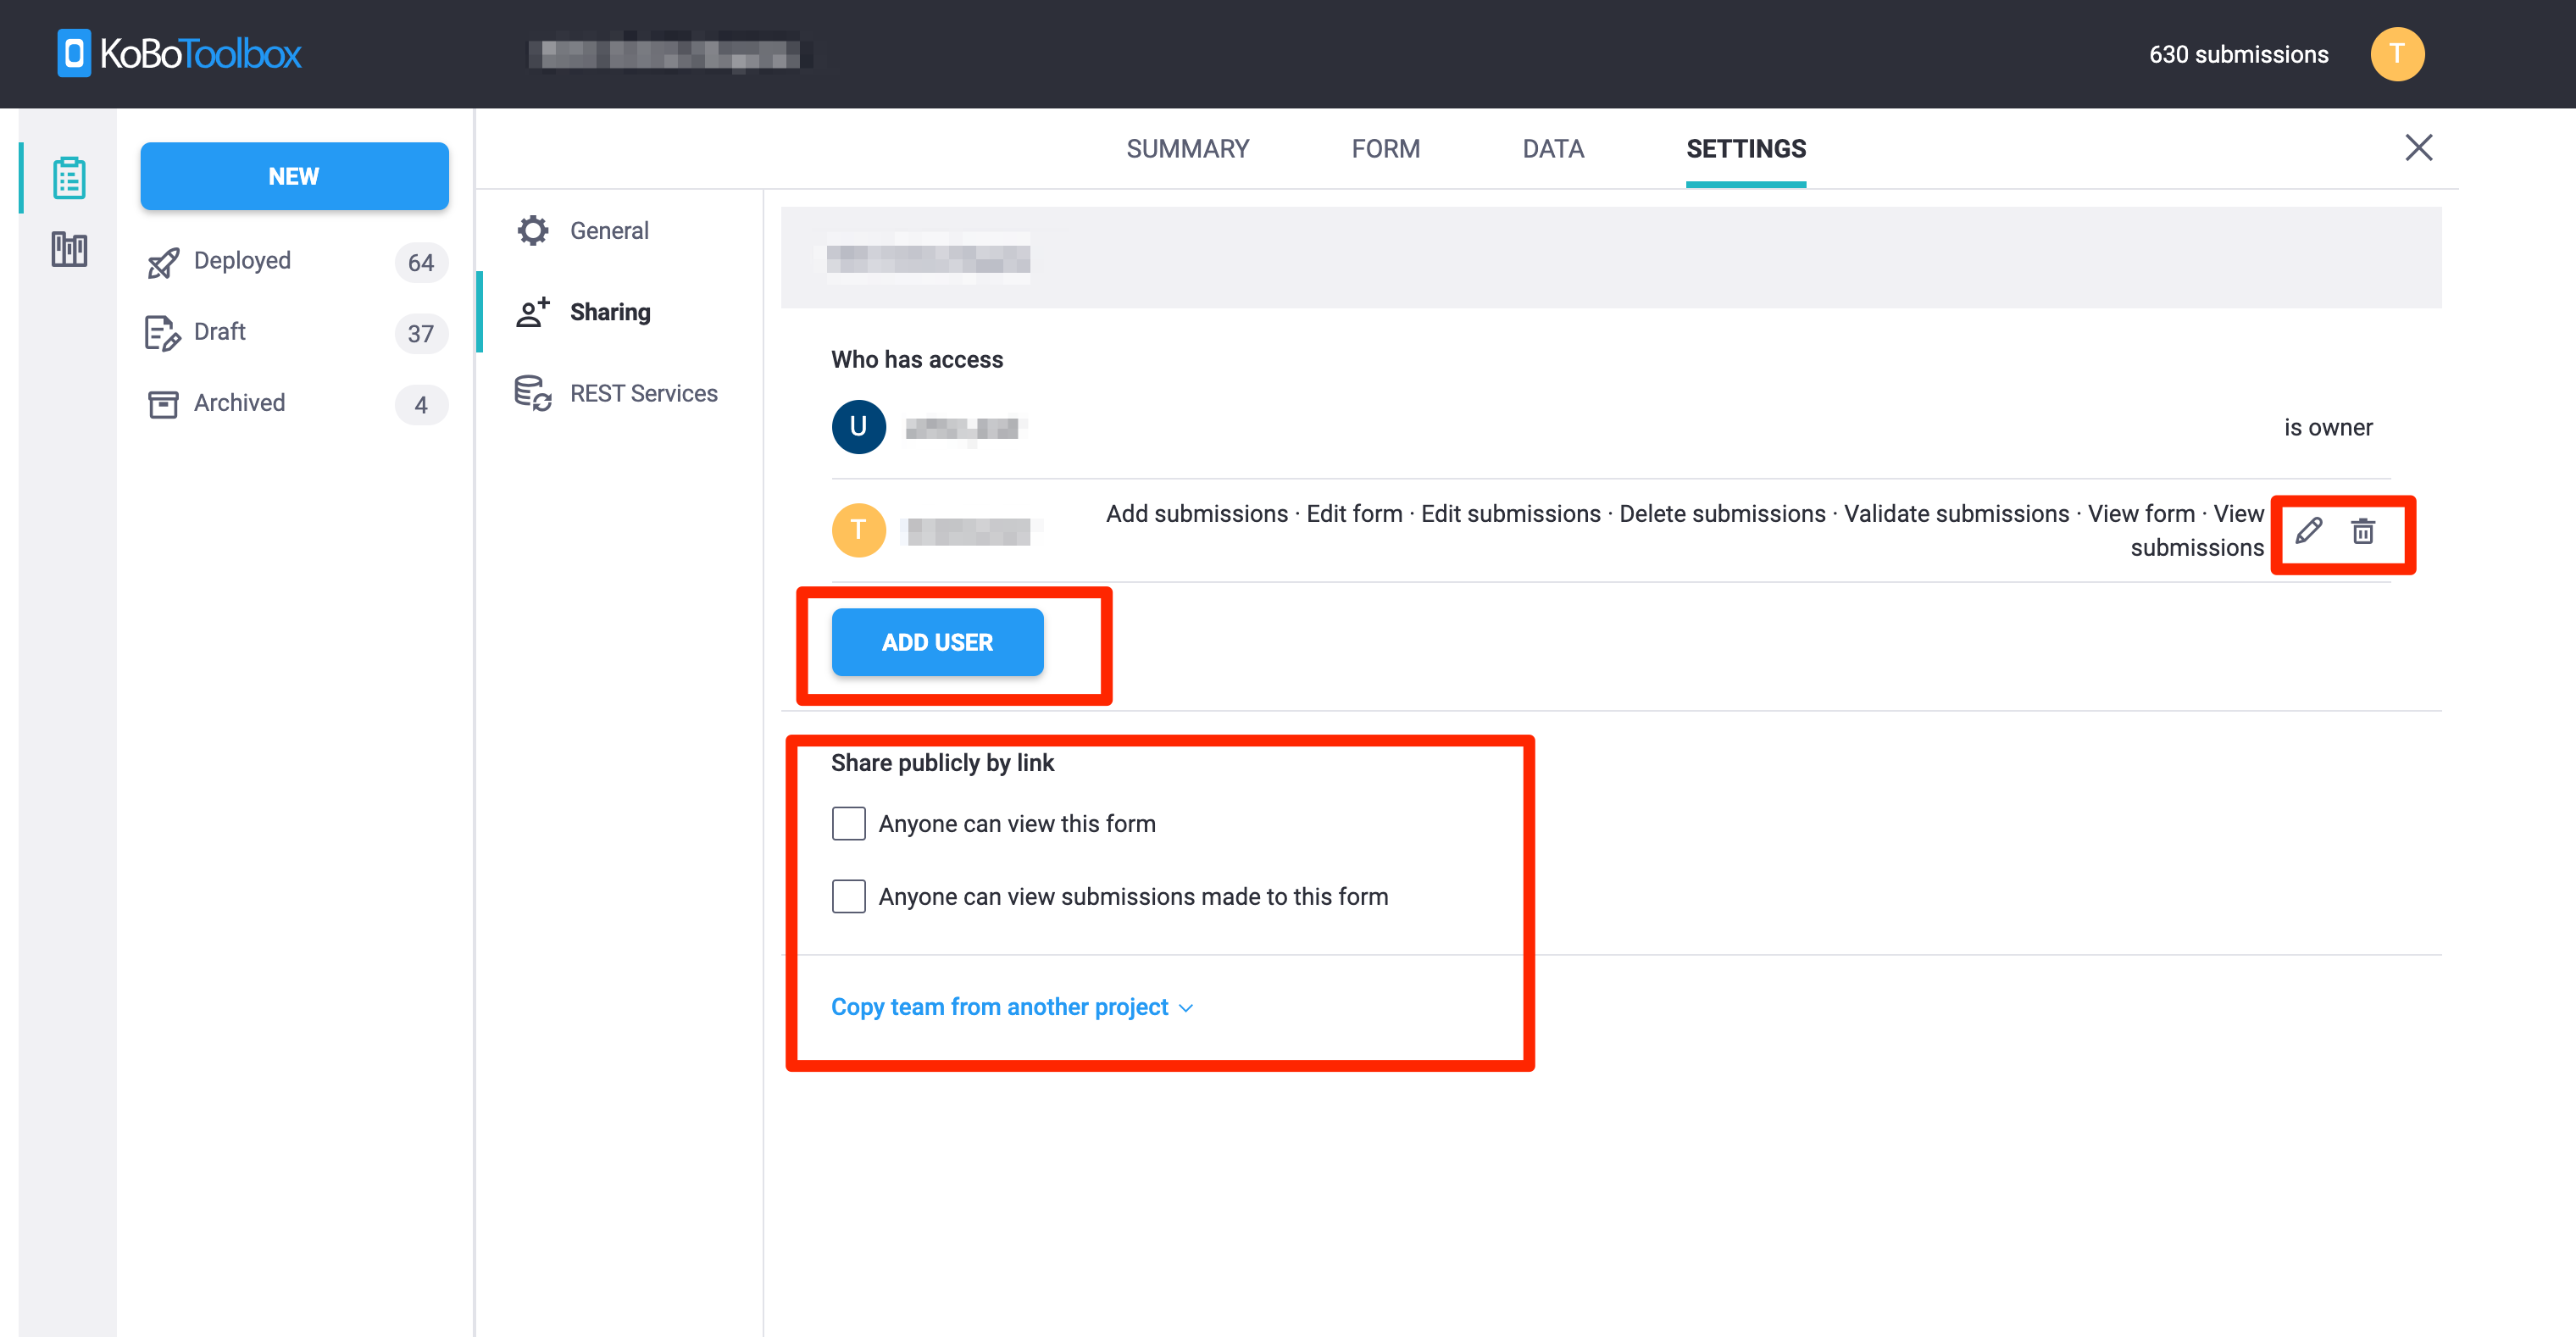
Task: Open REST Services settings
Action: tap(533, 392)
